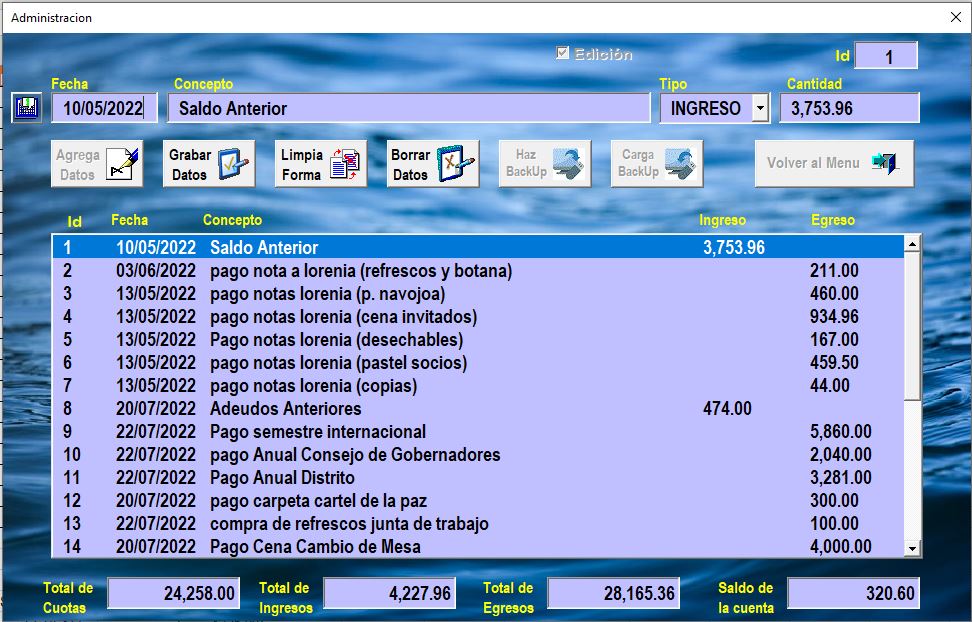972x622 pixels.
Task: Select row 'pago nota a lorenia (refrescos y botana)'
Action: point(478,270)
